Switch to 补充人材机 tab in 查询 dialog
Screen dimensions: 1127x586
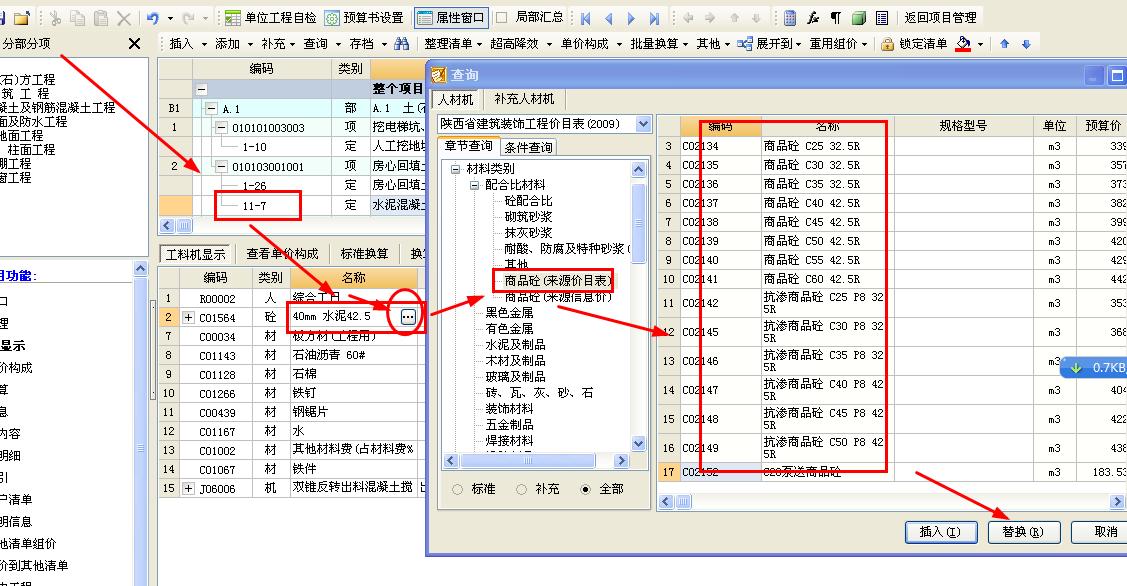coord(524,99)
